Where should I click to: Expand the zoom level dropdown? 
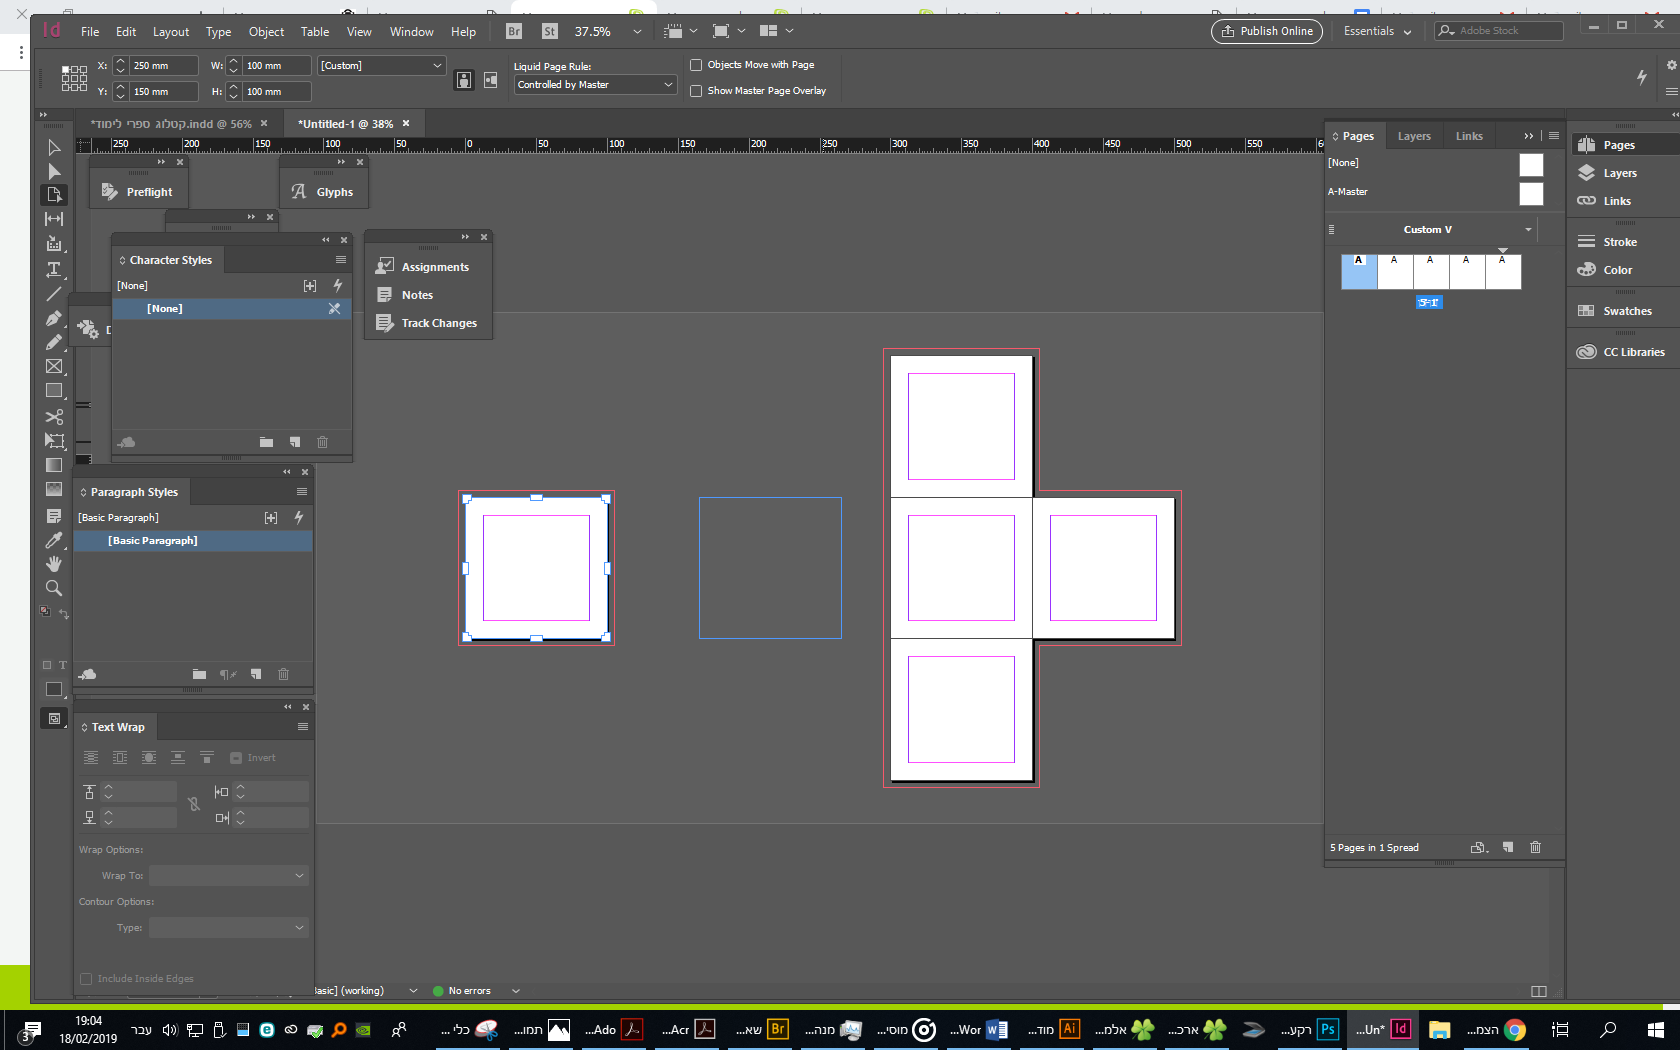tap(637, 32)
